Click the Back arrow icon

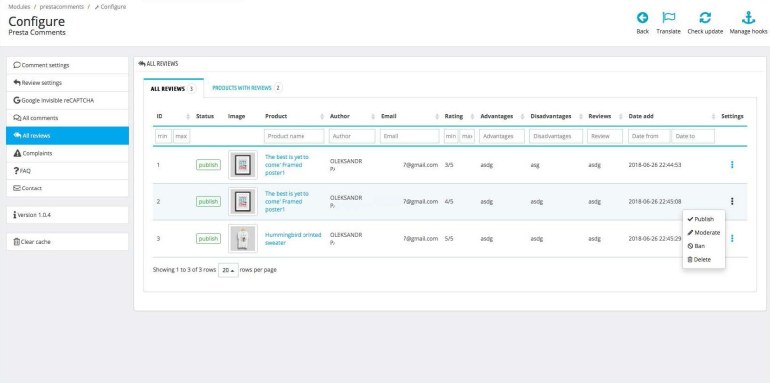tap(642, 18)
